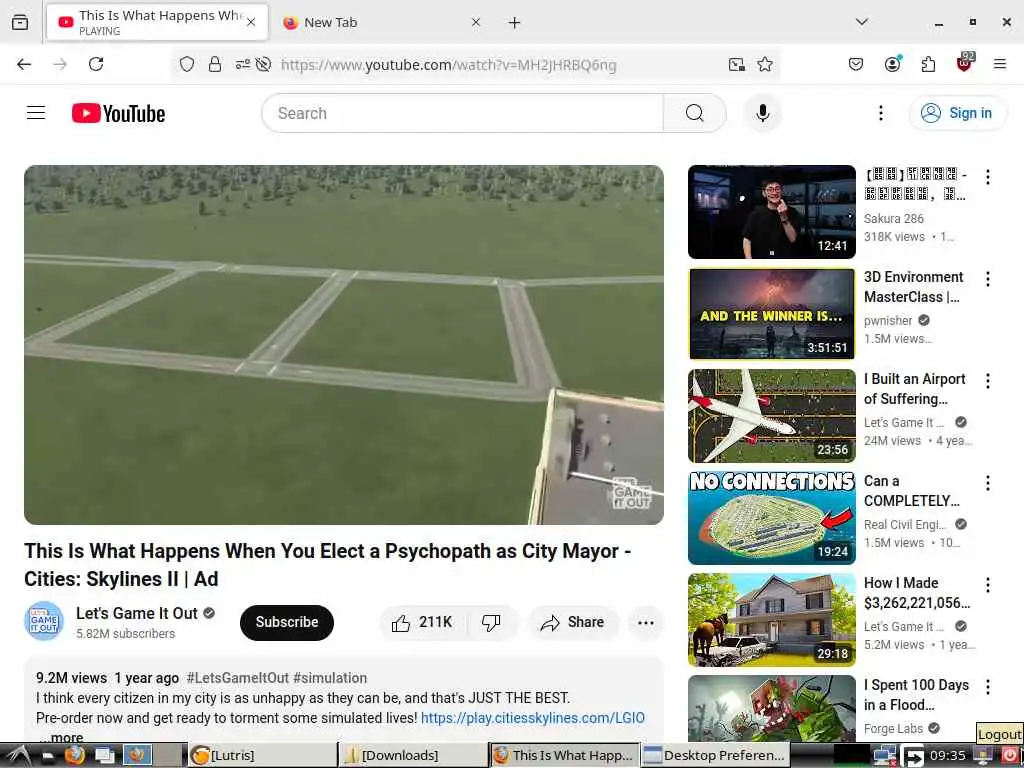The width and height of the screenshot is (1024, 768).
Task: Click the video player area
Action: click(344, 345)
